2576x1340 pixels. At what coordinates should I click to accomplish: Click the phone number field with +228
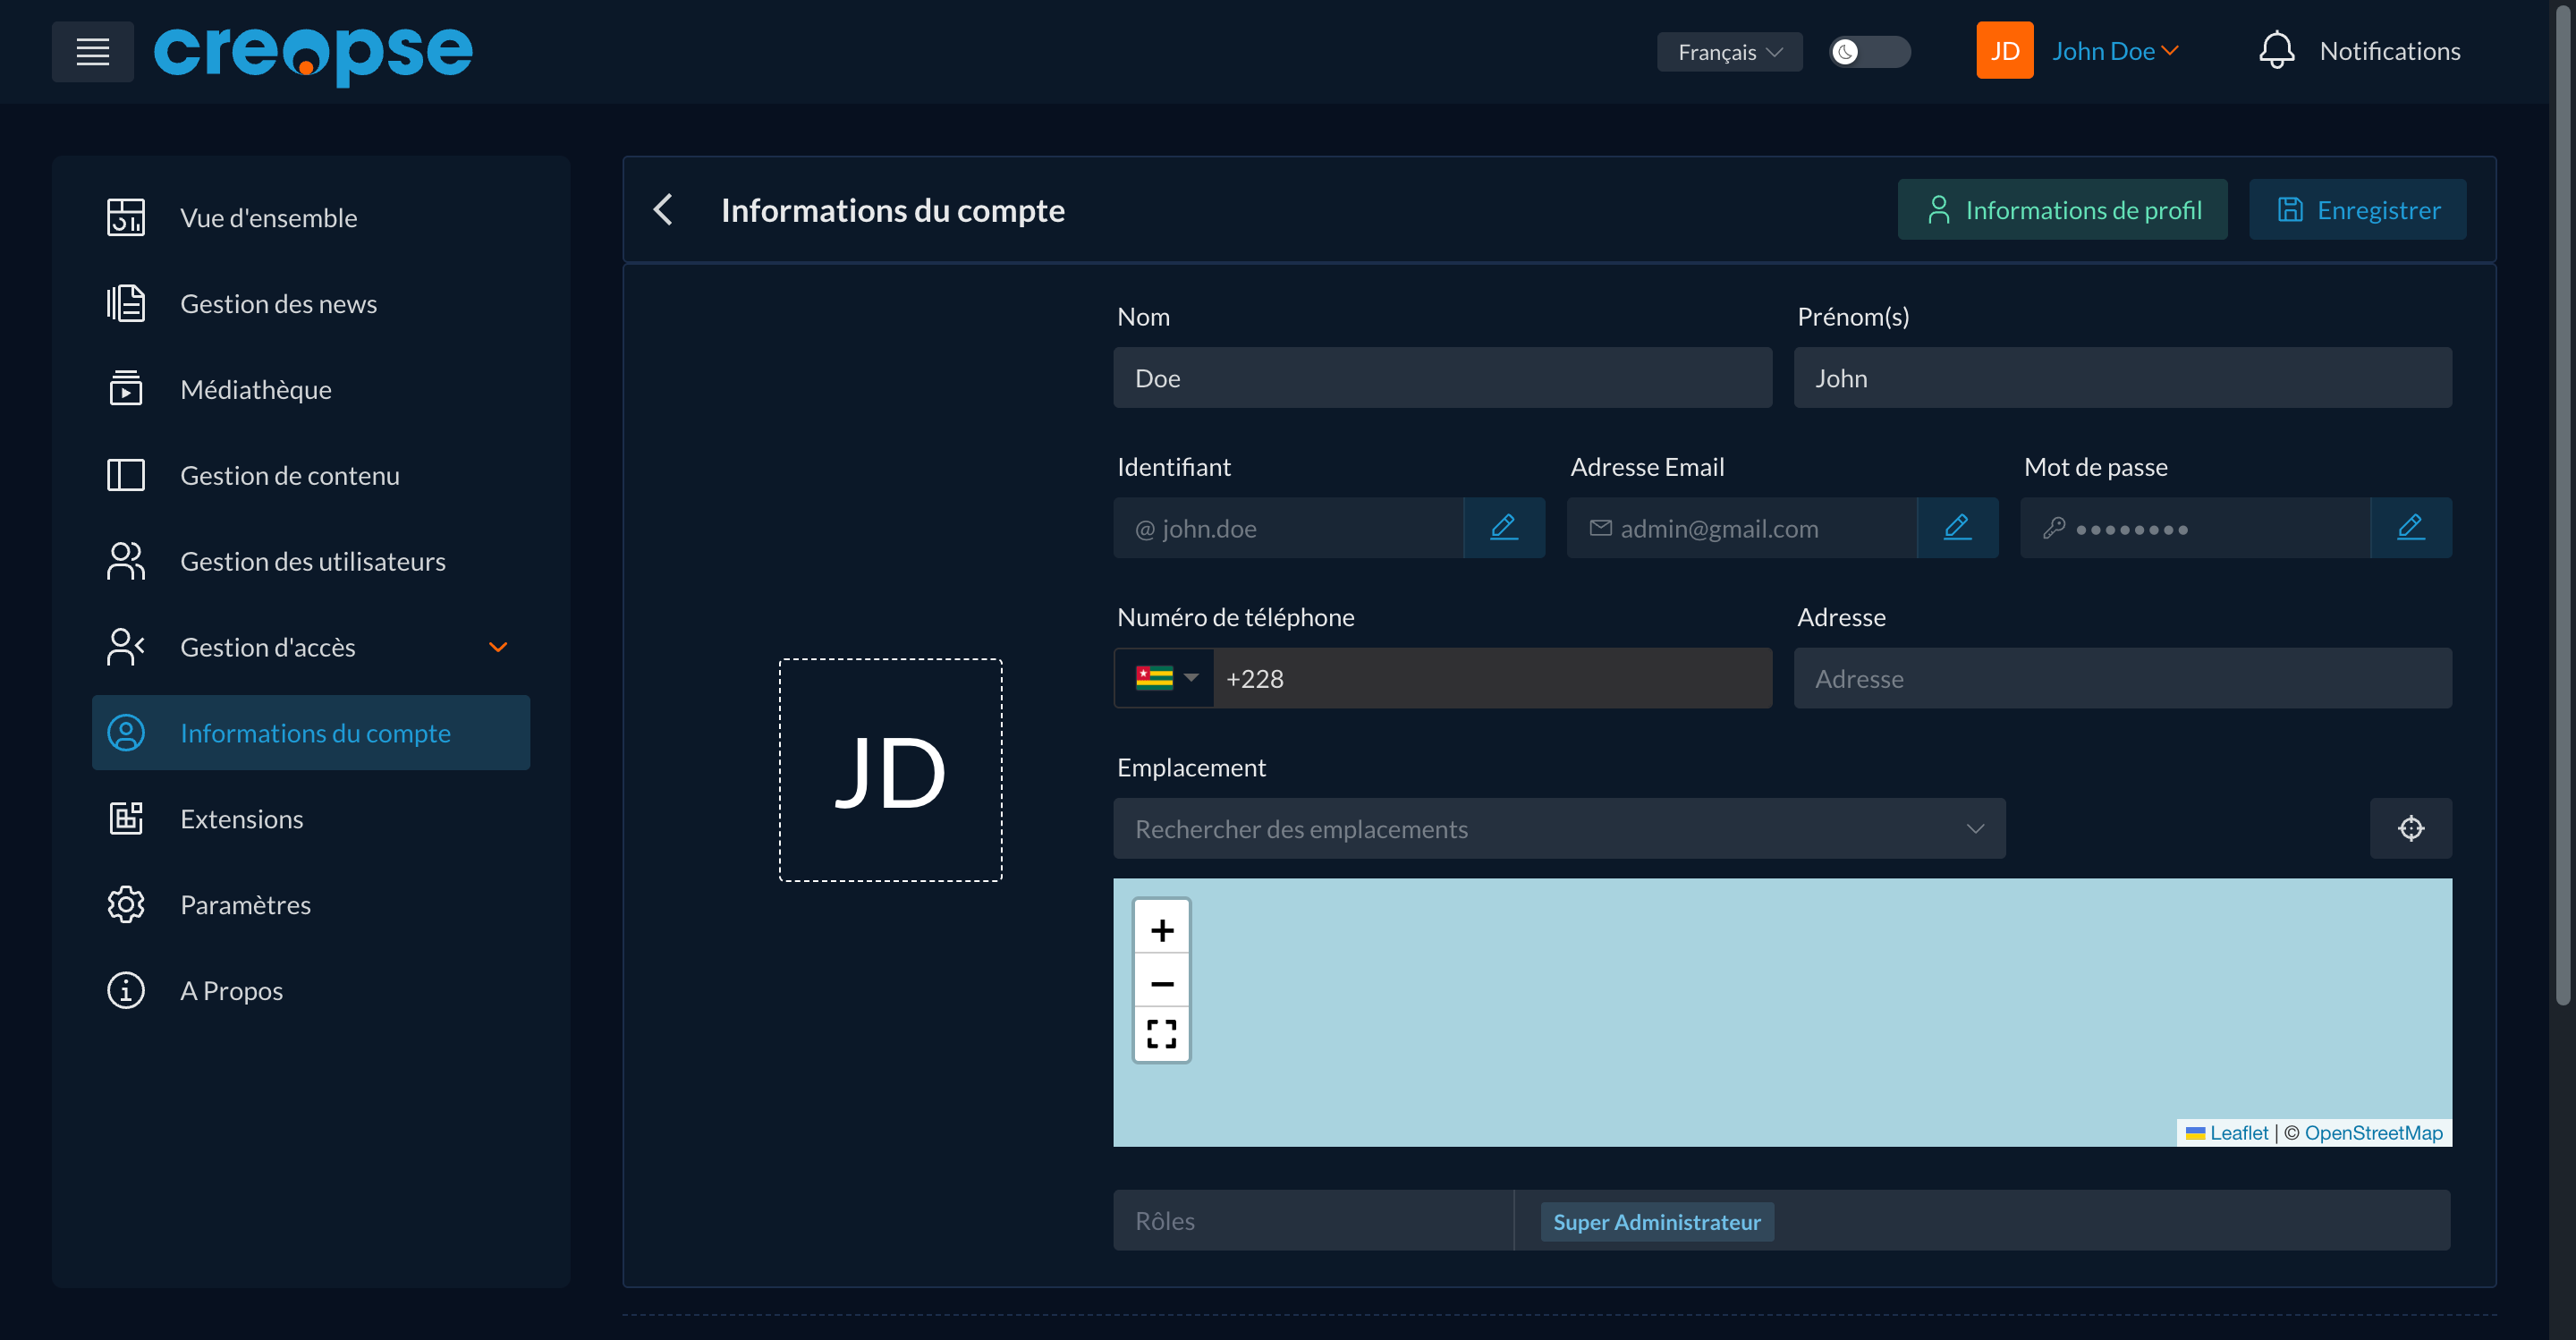tap(1493, 678)
